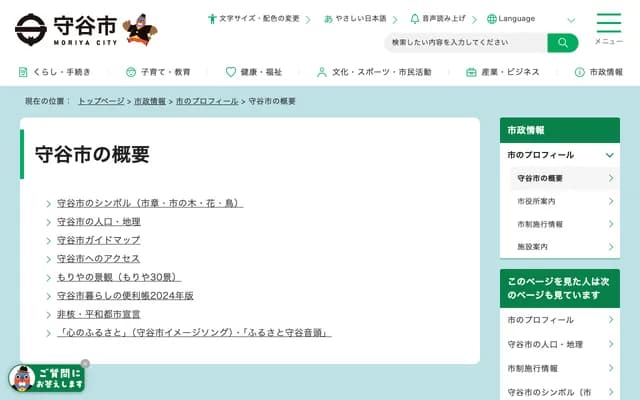Click the あ icon for やさしい日本語
Screen dimensions: 640x400
[x=328, y=19]
